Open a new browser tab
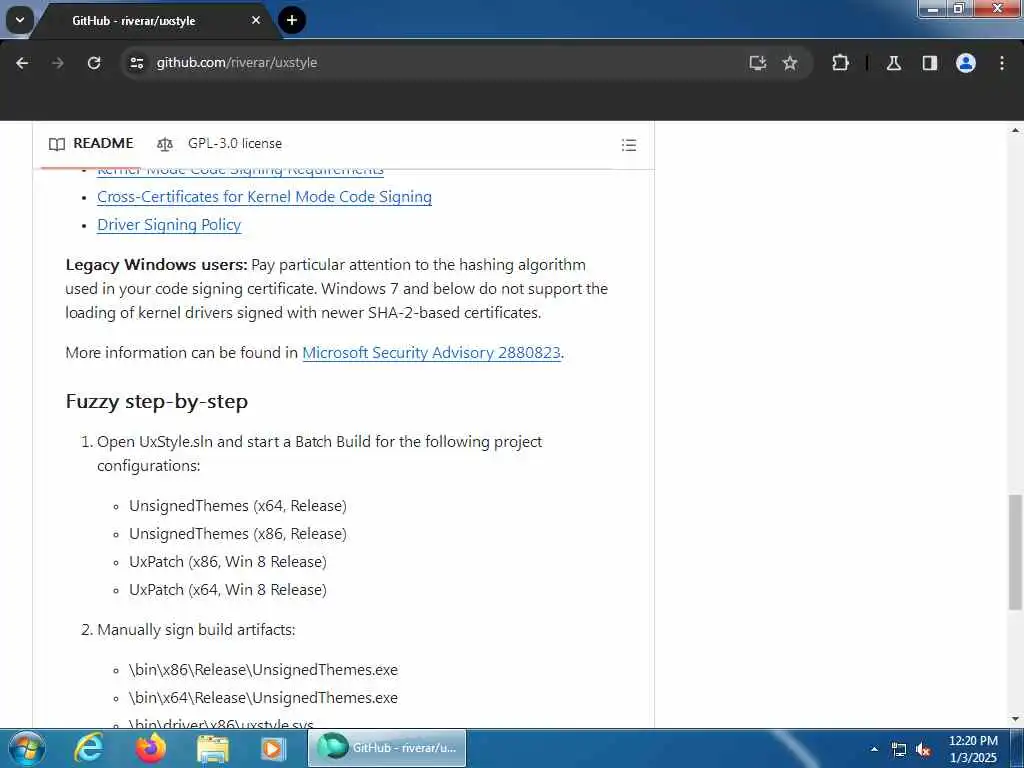 (292, 20)
